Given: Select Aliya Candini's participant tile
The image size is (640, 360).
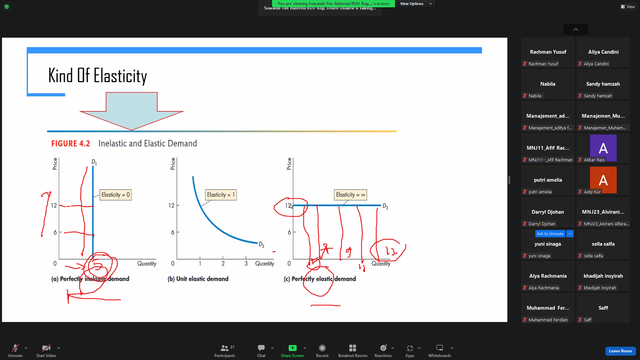Looking at the screenshot, I should 603,52.
